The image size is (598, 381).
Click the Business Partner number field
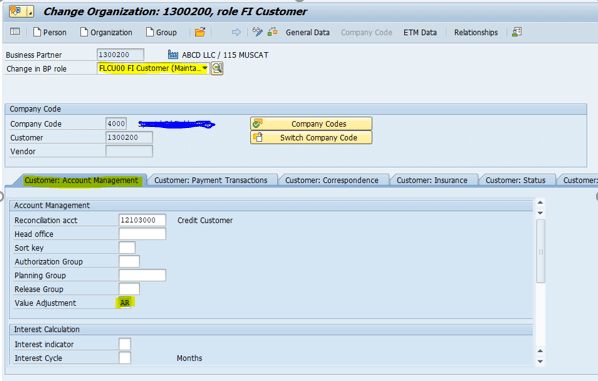(120, 55)
